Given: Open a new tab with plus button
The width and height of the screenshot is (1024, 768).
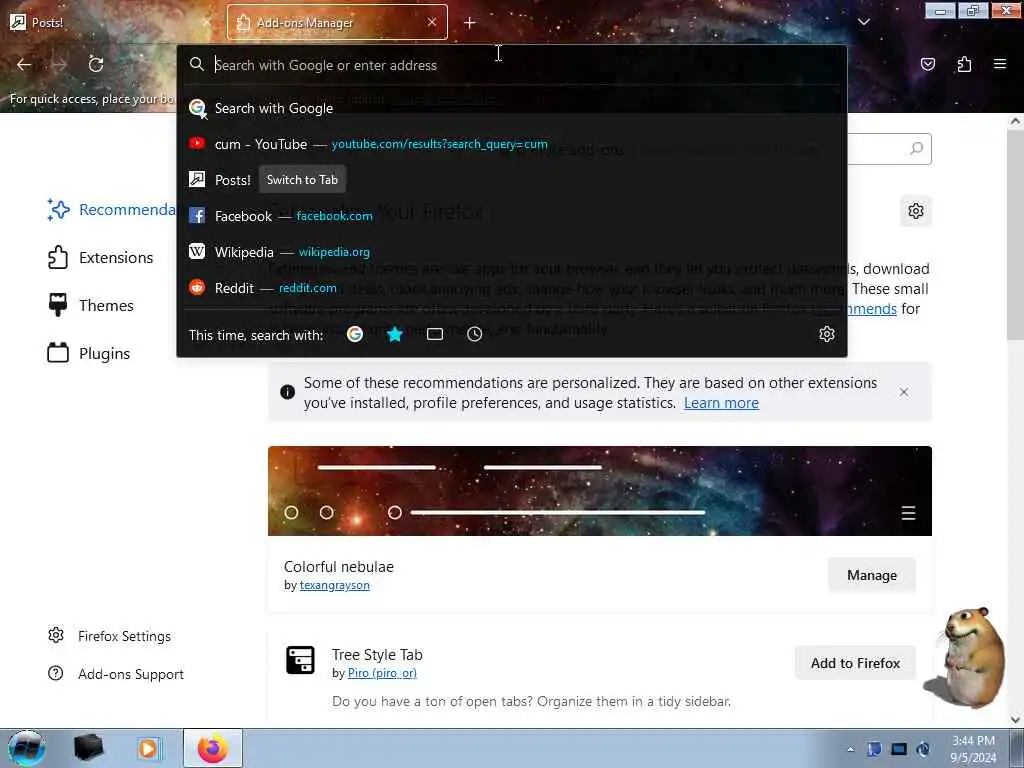Looking at the screenshot, I should click(470, 23).
